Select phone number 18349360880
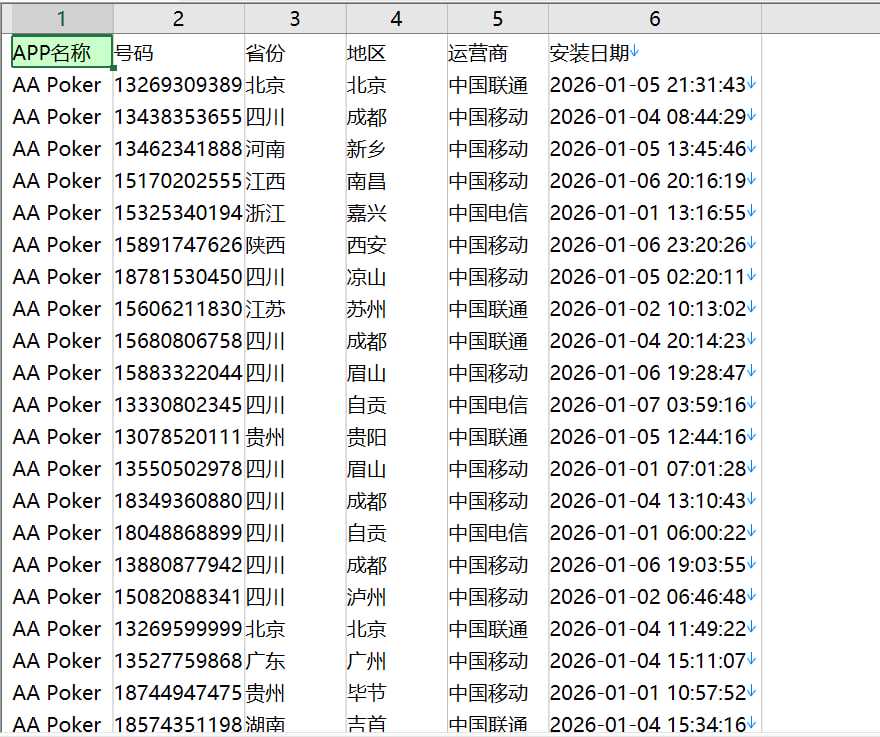The height and width of the screenshot is (737, 880). [178, 501]
